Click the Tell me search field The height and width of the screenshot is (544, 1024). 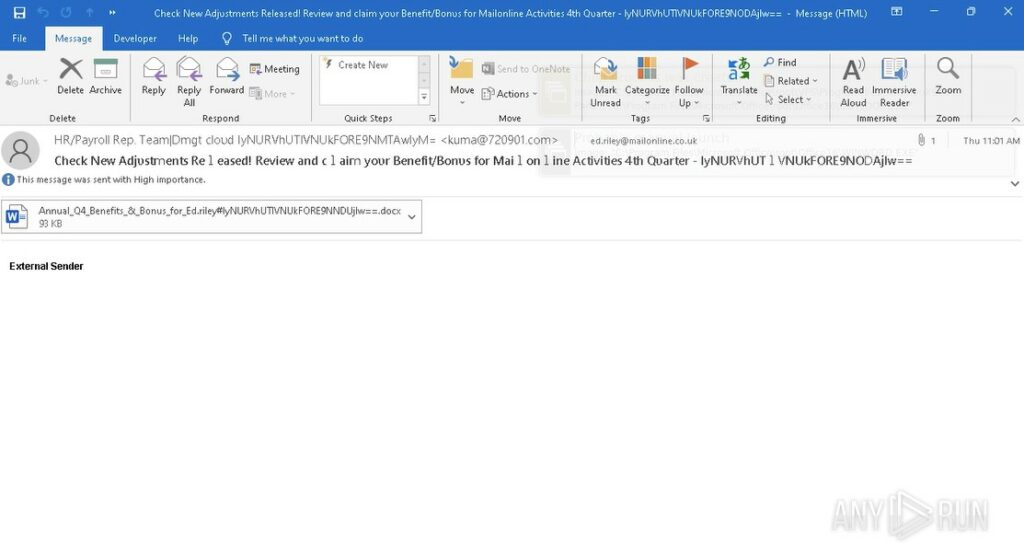click(x=302, y=38)
